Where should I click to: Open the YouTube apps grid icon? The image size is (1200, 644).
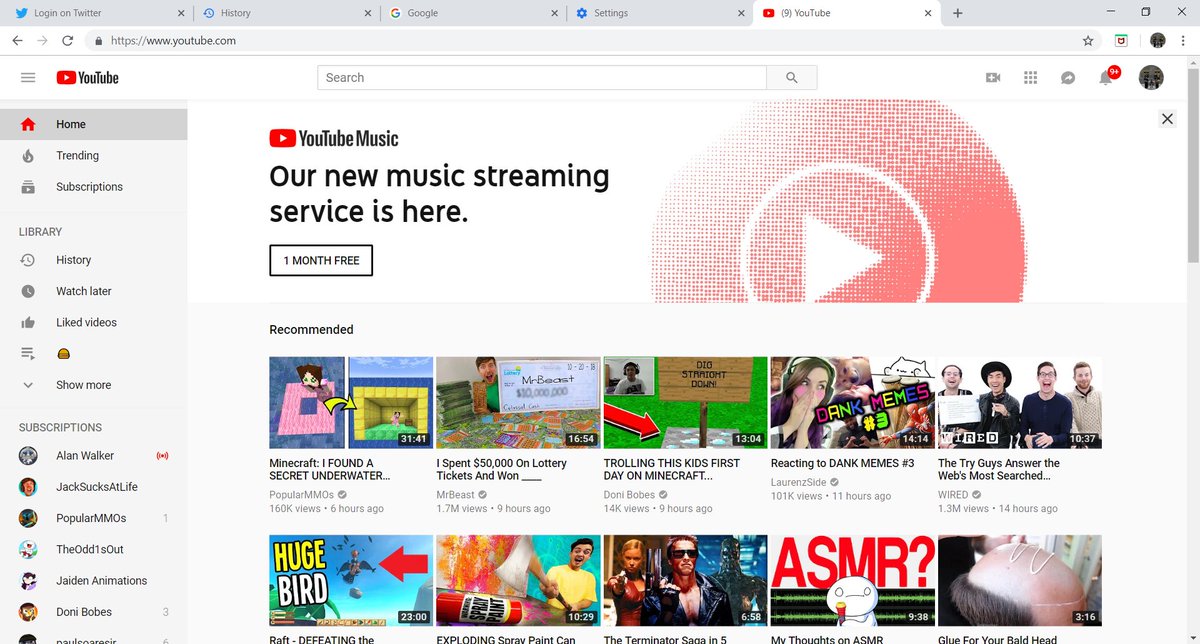tap(1031, 77)
